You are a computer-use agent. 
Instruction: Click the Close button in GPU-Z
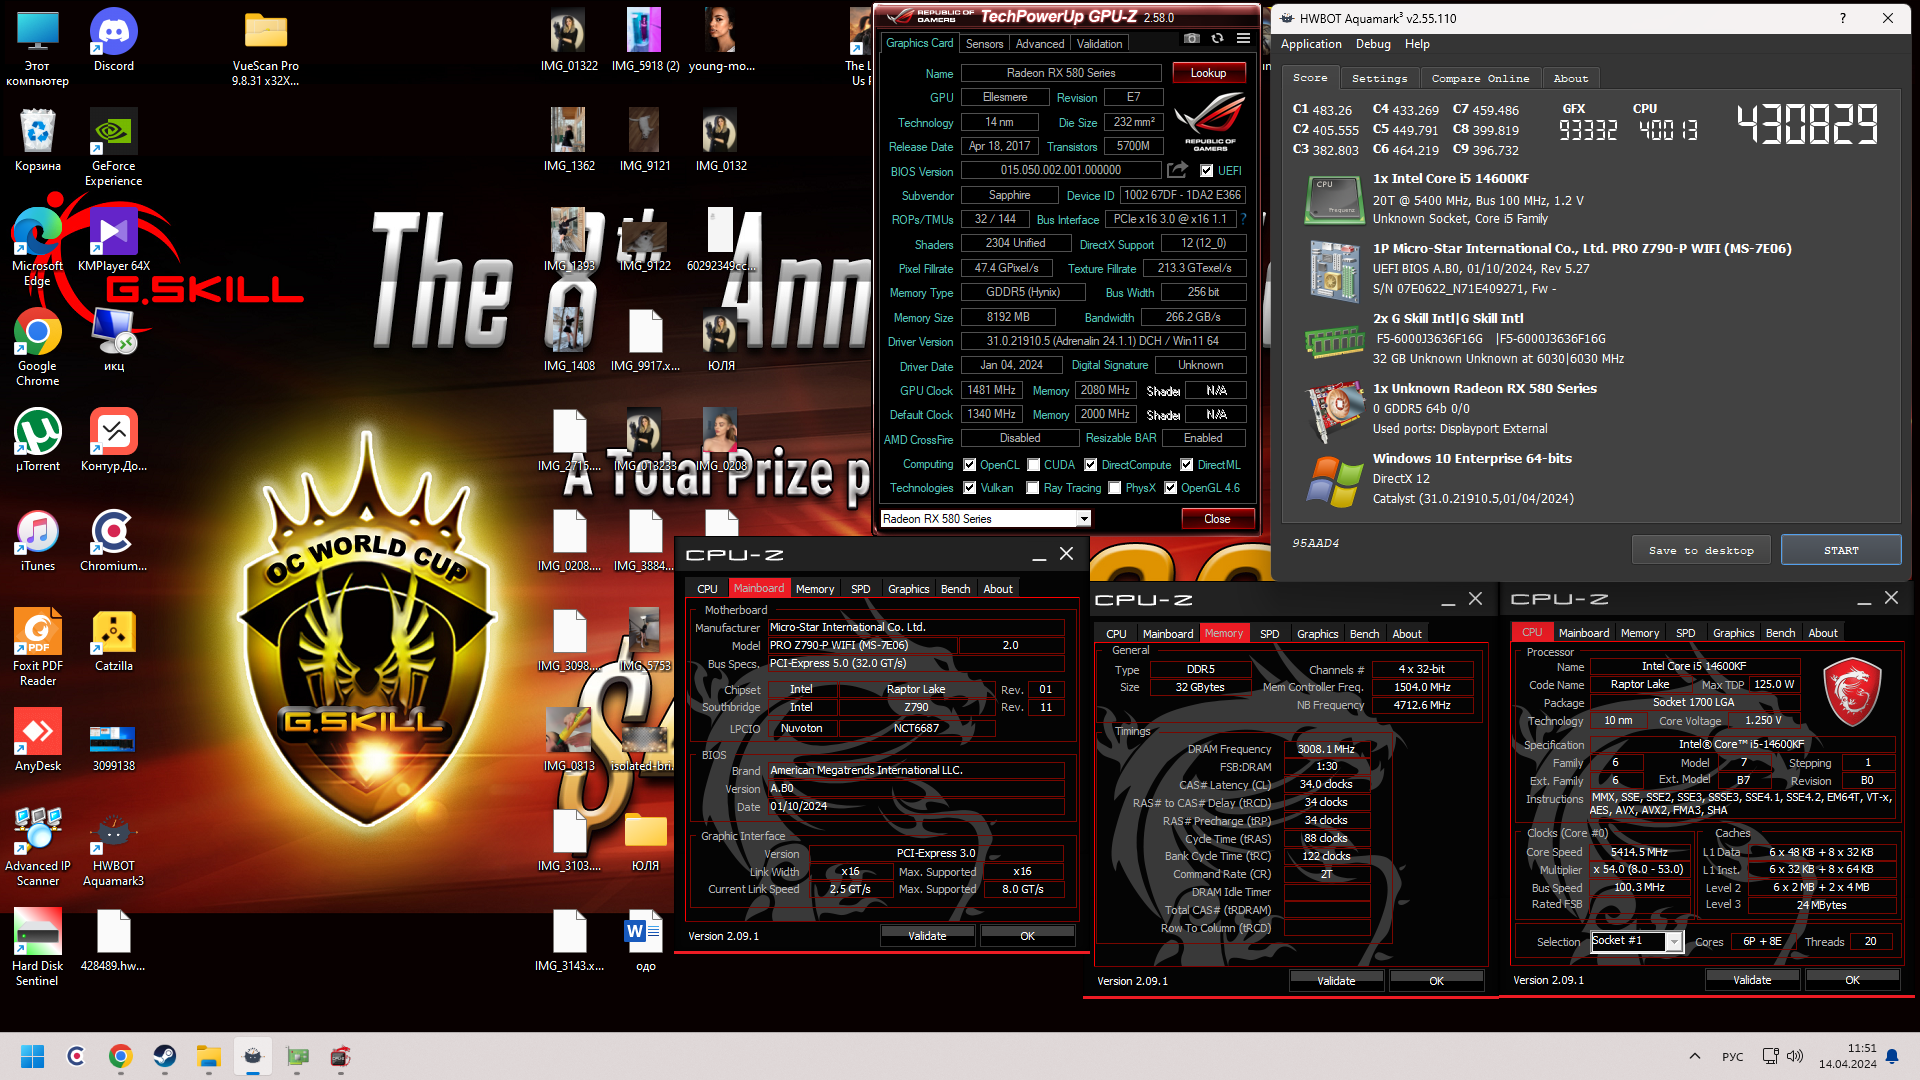click(x=1217, y=519)
